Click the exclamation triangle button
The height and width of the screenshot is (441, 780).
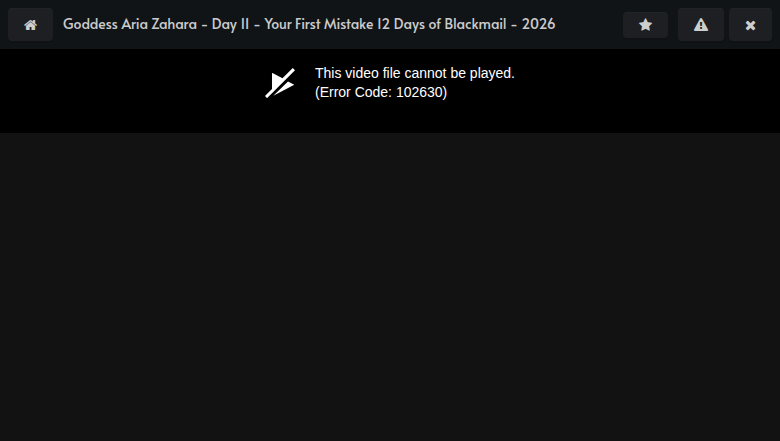point(701,24)
